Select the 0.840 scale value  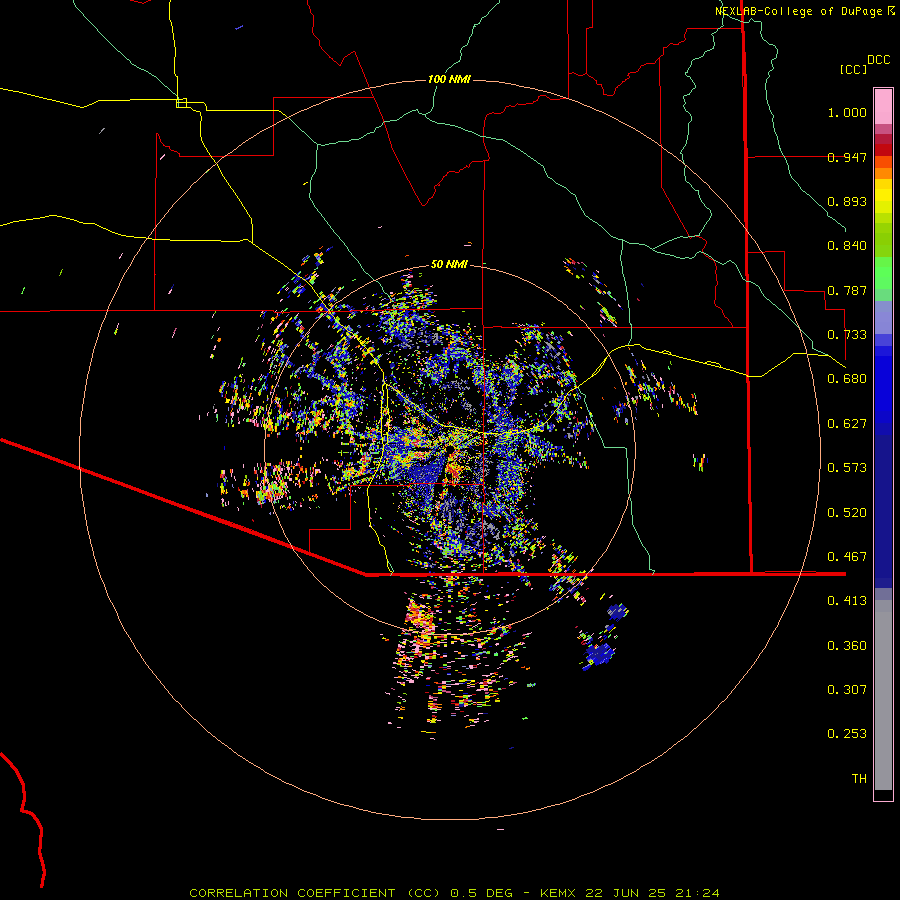[847, 246]
